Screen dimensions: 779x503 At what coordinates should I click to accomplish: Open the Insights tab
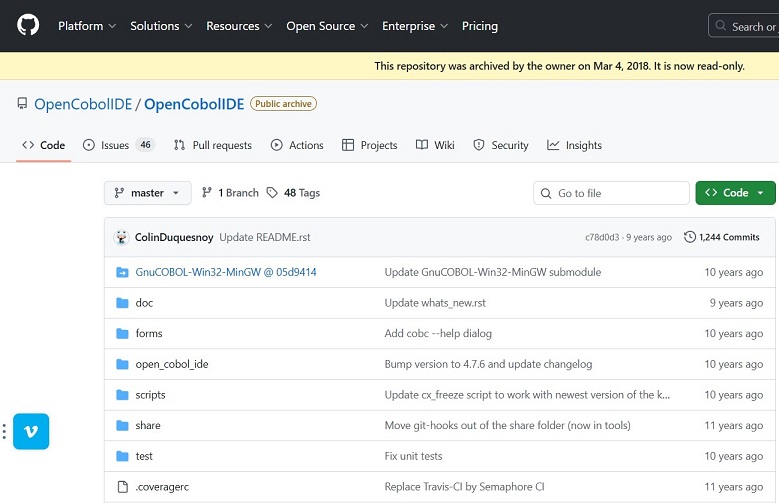pyautogui.click(x=574, y=145)
